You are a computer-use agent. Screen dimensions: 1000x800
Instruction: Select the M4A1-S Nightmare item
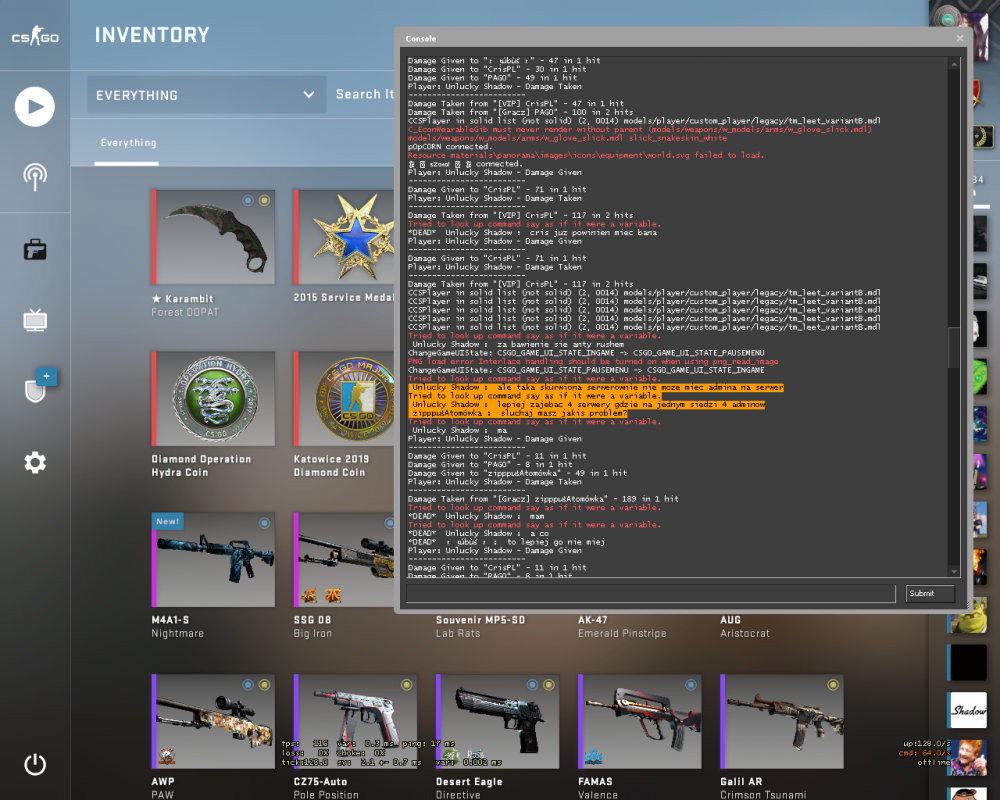[x=213, y=575]
